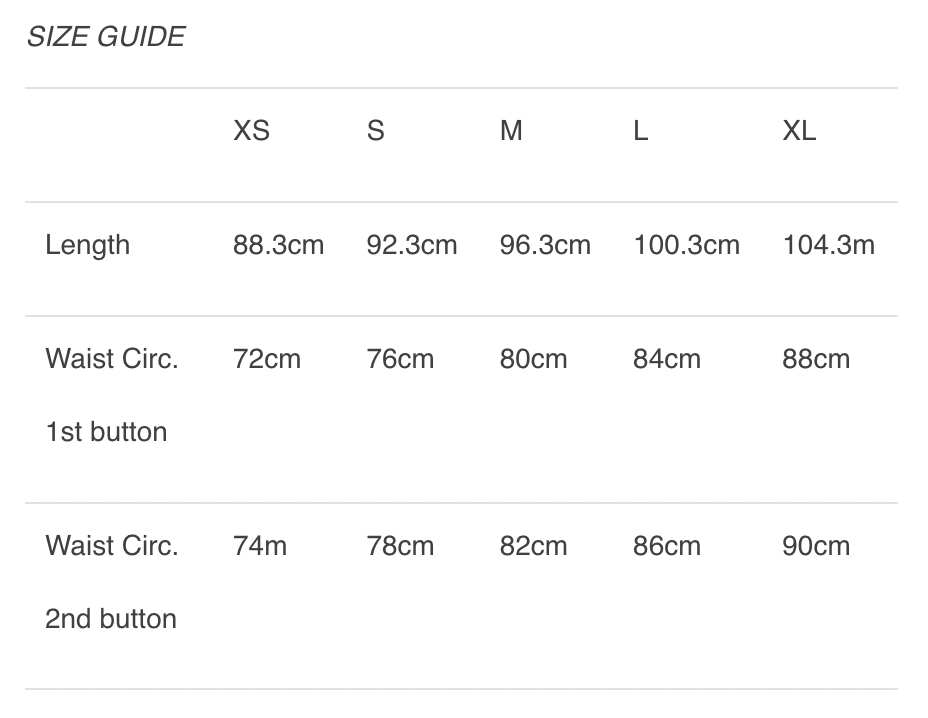Select the L size column header
The height and width of the screenshot is (718, 928).
(x=641, y=131)
